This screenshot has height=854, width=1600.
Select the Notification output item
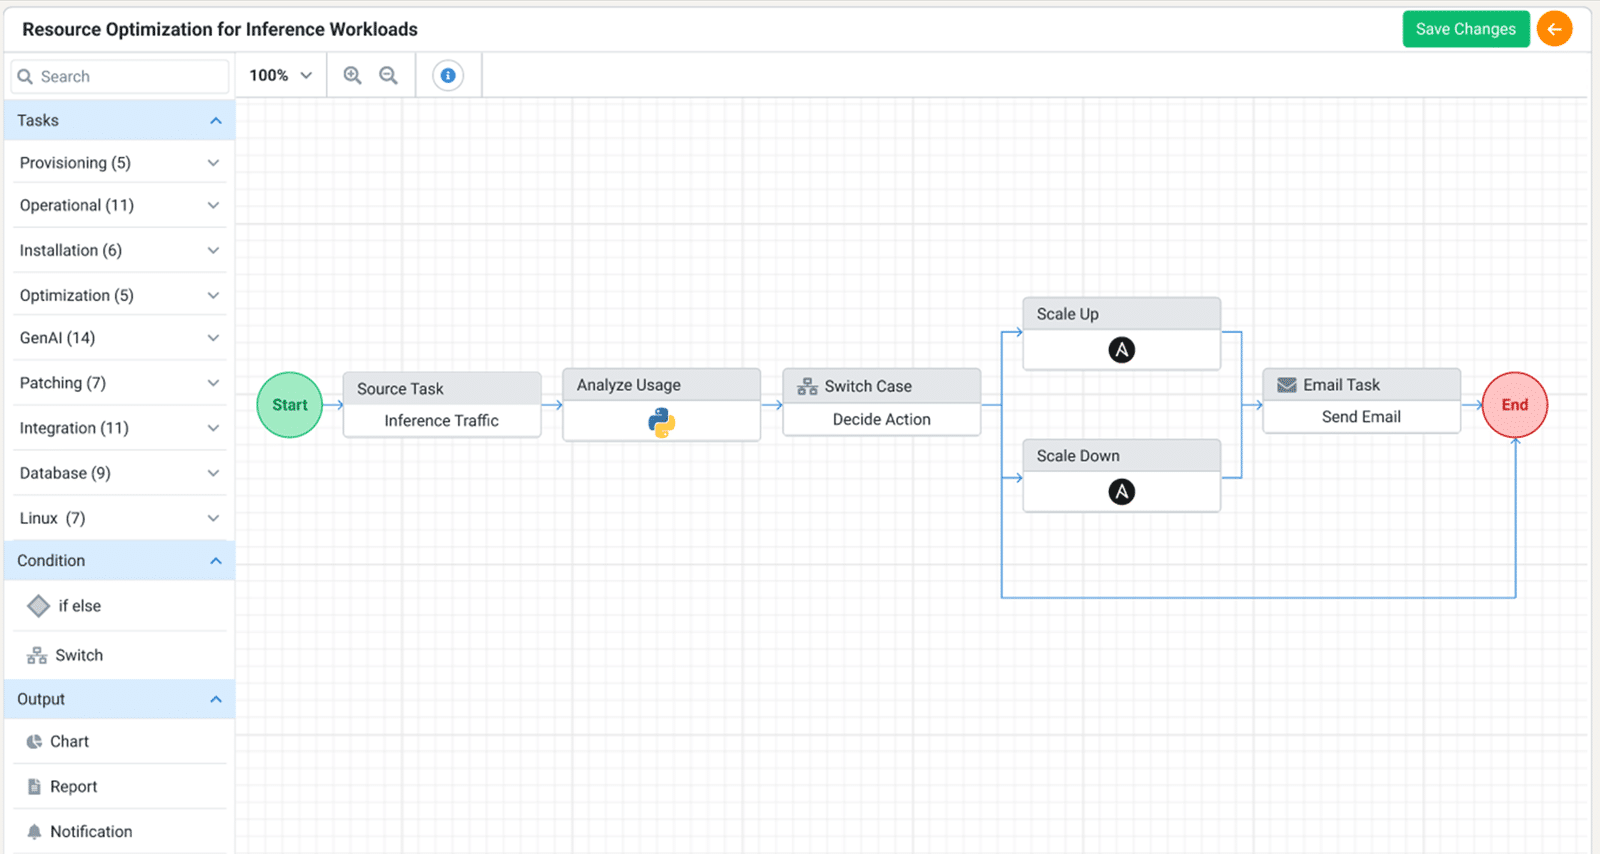tap(90, 832)
